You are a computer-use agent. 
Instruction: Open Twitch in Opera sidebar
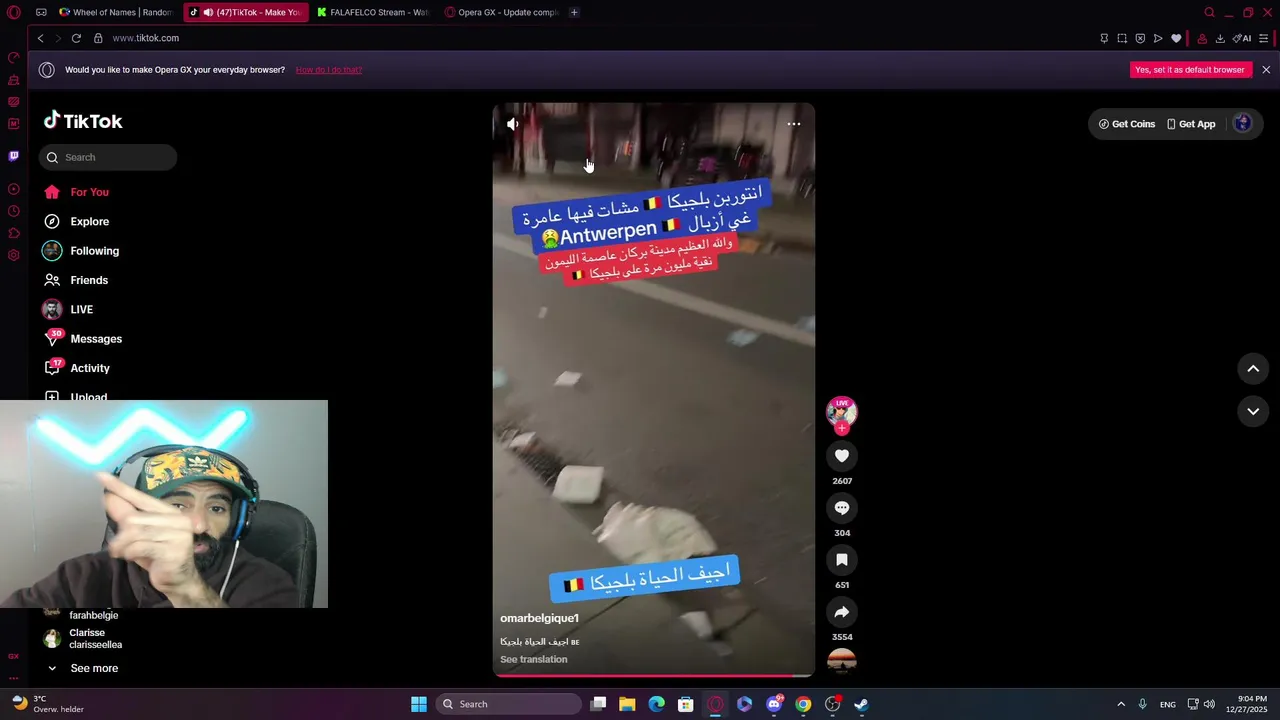coord(14,156)
